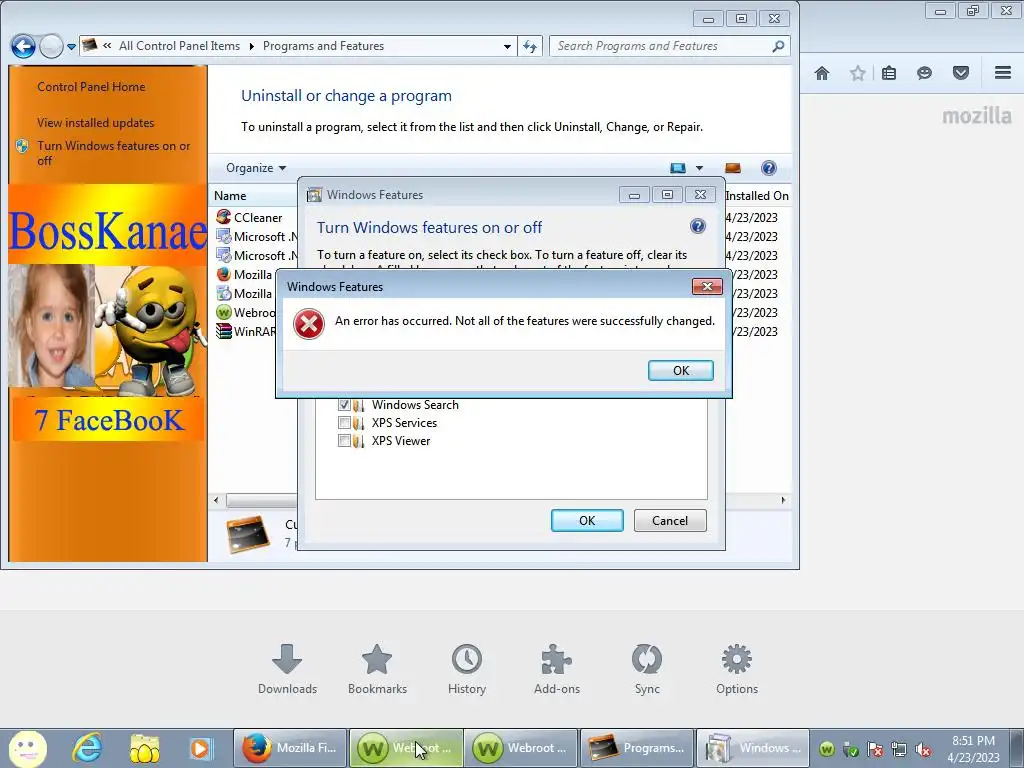Toggle the Windows Search checkbox

(344, 405)
